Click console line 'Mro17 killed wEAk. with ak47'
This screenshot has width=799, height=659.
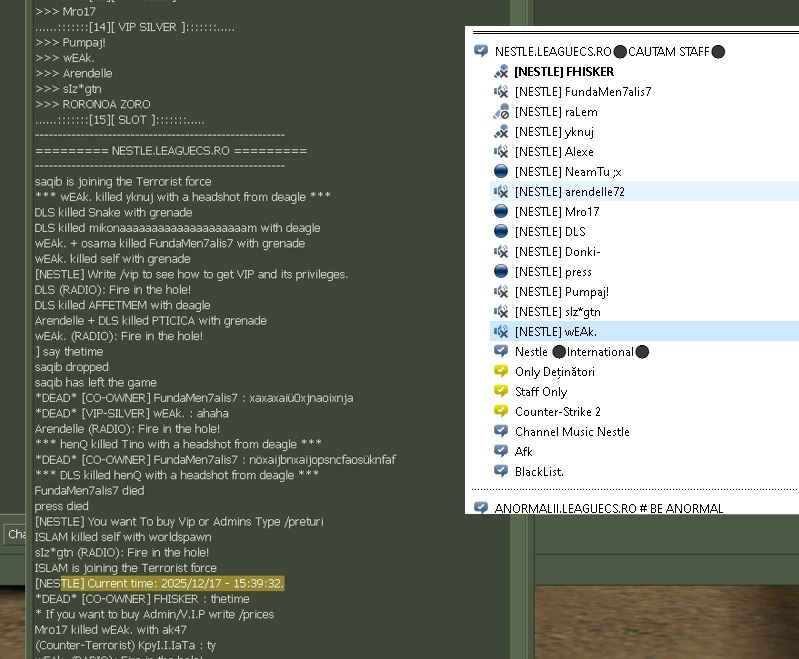(x=111, y=629)
